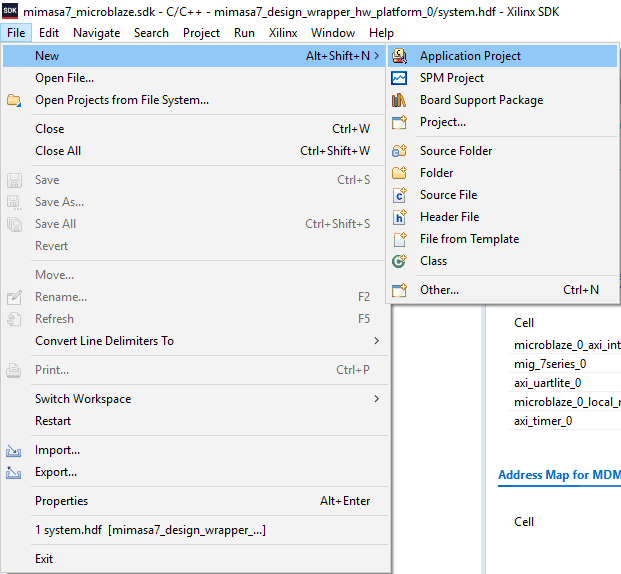
Task: Click the Source Folder icon
Action: tap(400, 151)
